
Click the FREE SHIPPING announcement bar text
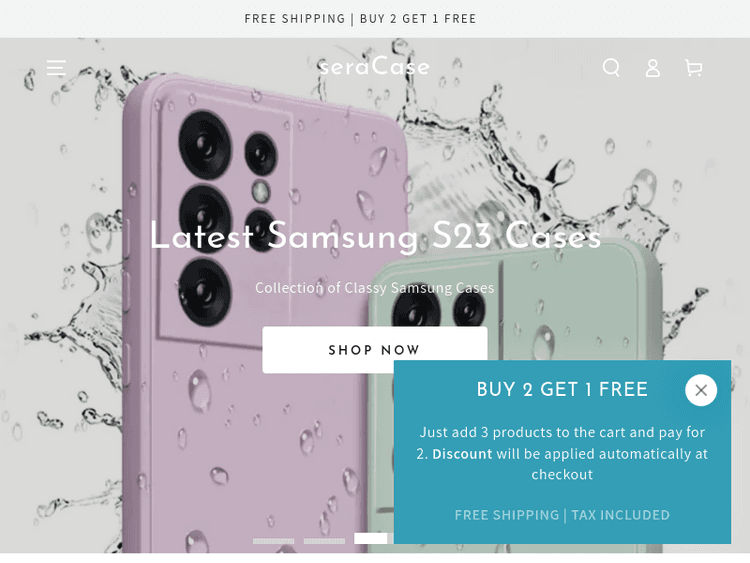(x=295, y=19)
